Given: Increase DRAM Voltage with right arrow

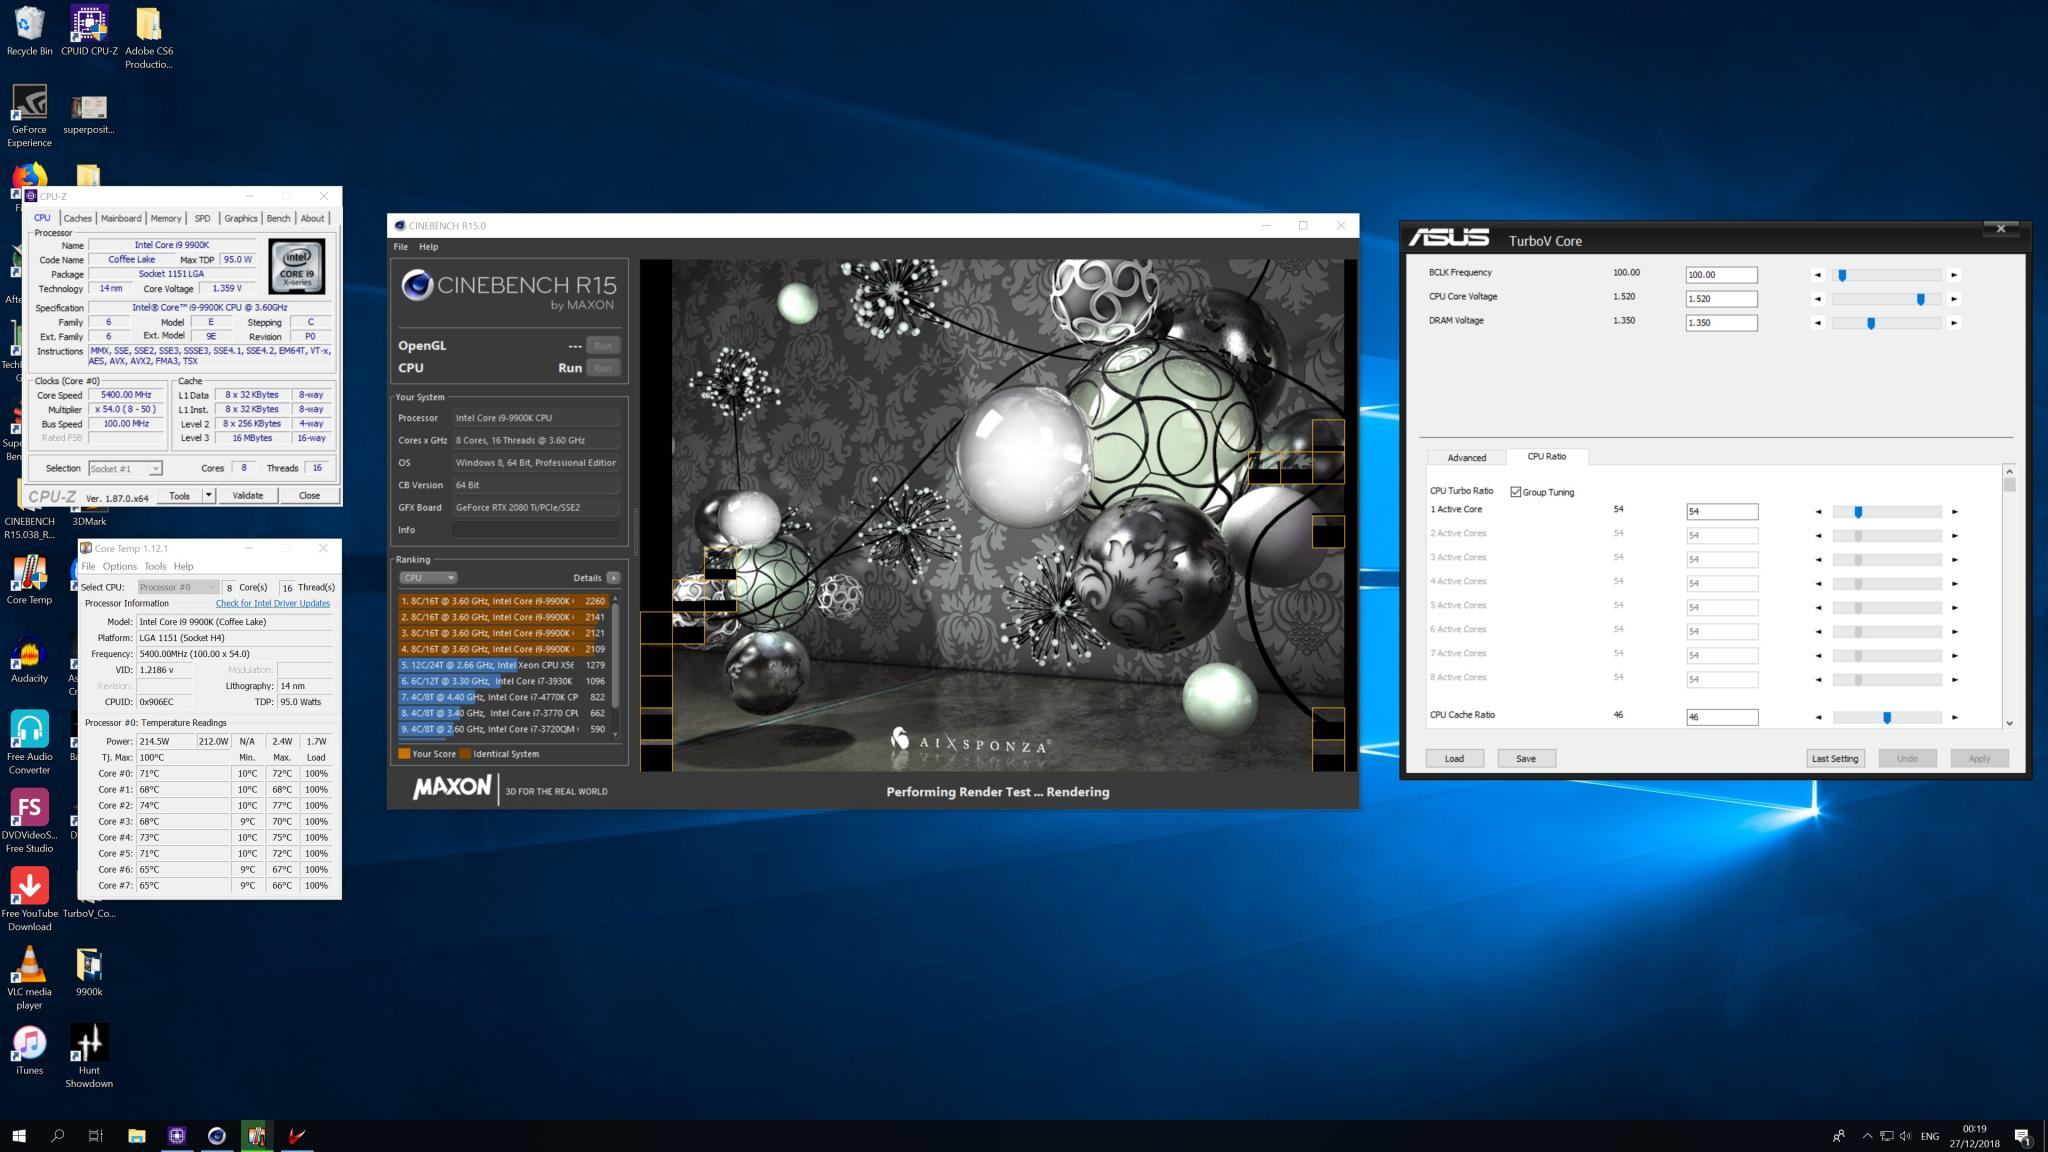Looking at the screenshot, I should click(x=1954, y=323).
